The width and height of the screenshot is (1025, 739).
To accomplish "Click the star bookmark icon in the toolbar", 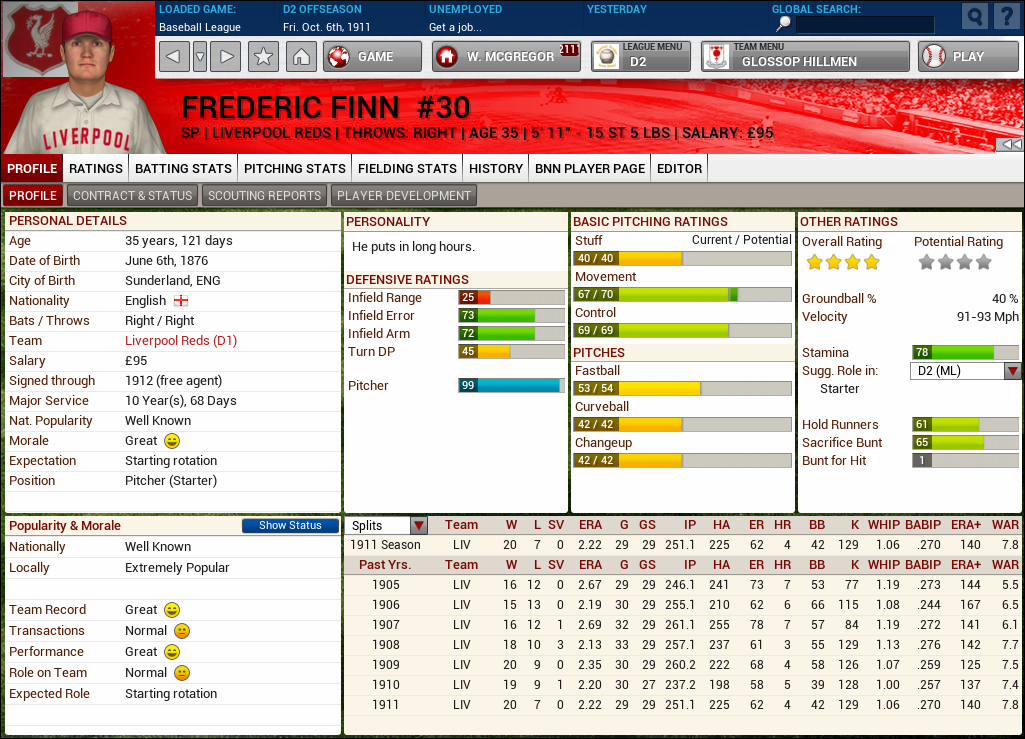I will click(x=262, y=56).
